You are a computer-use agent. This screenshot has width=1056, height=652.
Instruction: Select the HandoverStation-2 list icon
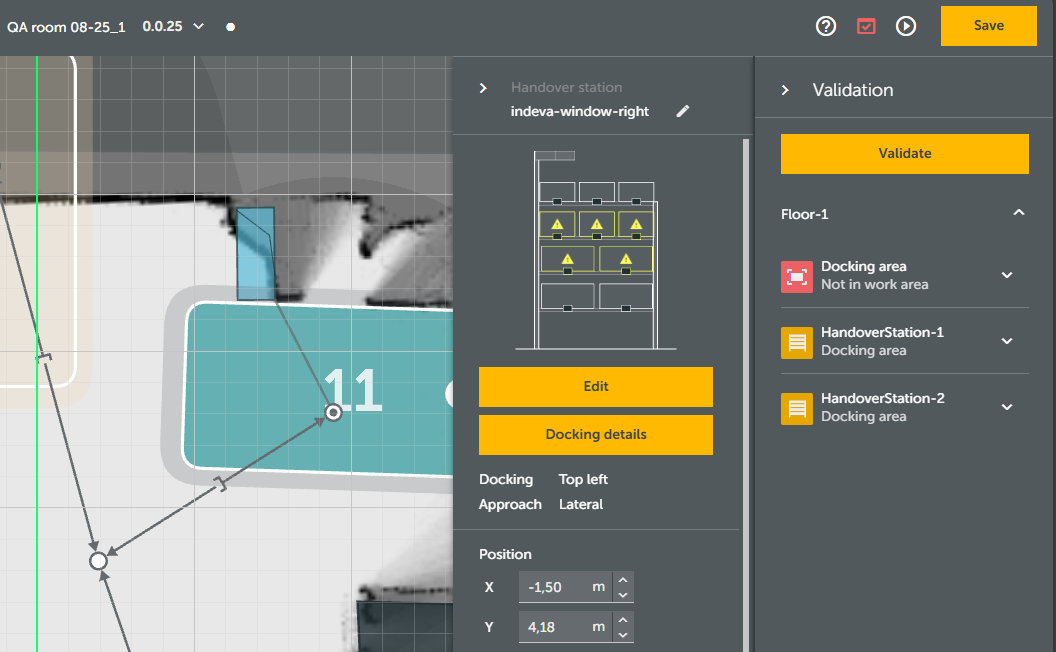click(x=797, y=408)
